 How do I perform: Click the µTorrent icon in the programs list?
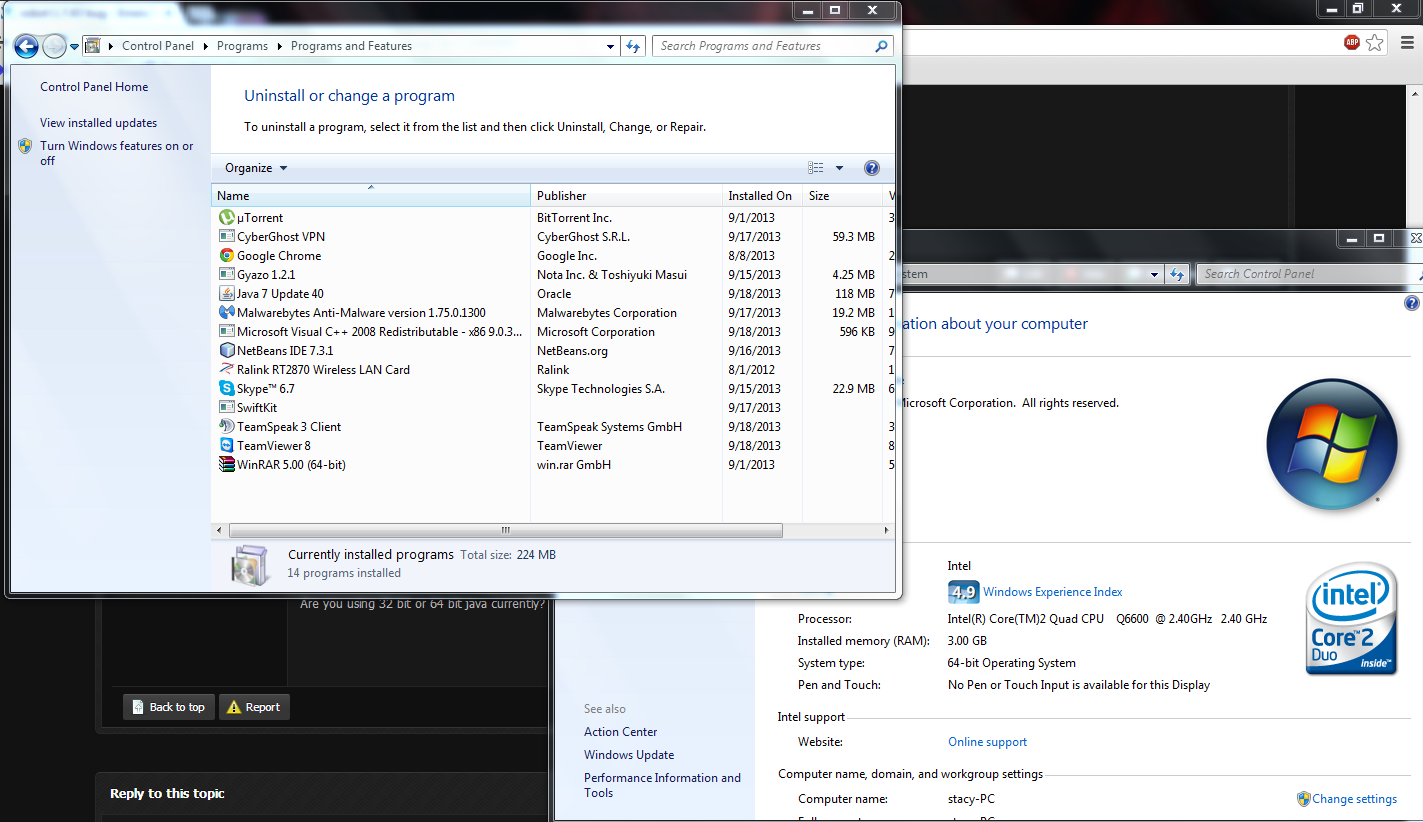(x=227, y=217)
